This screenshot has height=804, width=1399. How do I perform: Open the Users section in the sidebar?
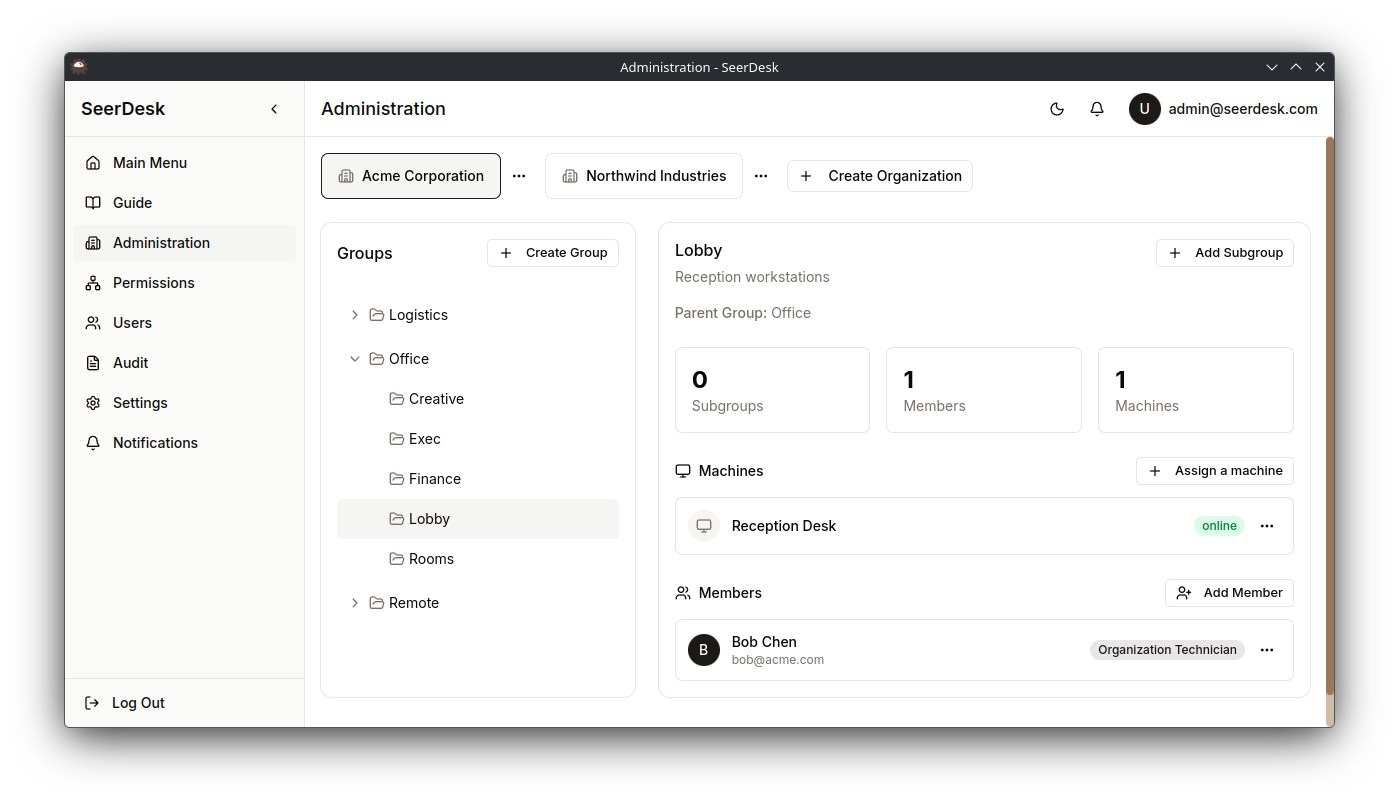click(x=93, y=322)
